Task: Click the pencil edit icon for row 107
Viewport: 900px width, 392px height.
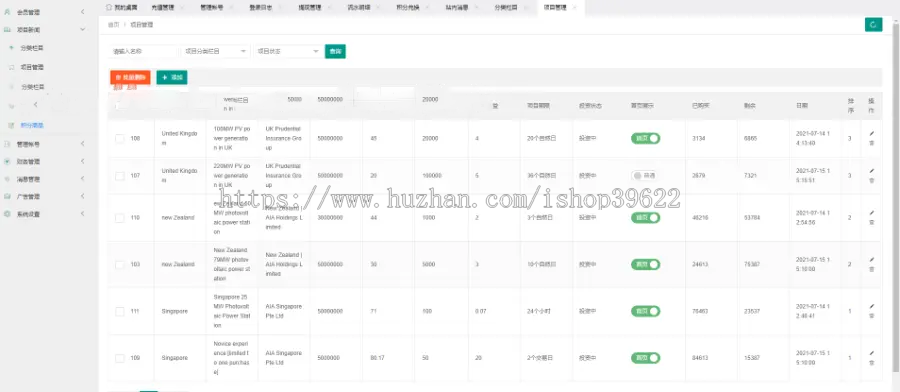Action: click(872, 170)
